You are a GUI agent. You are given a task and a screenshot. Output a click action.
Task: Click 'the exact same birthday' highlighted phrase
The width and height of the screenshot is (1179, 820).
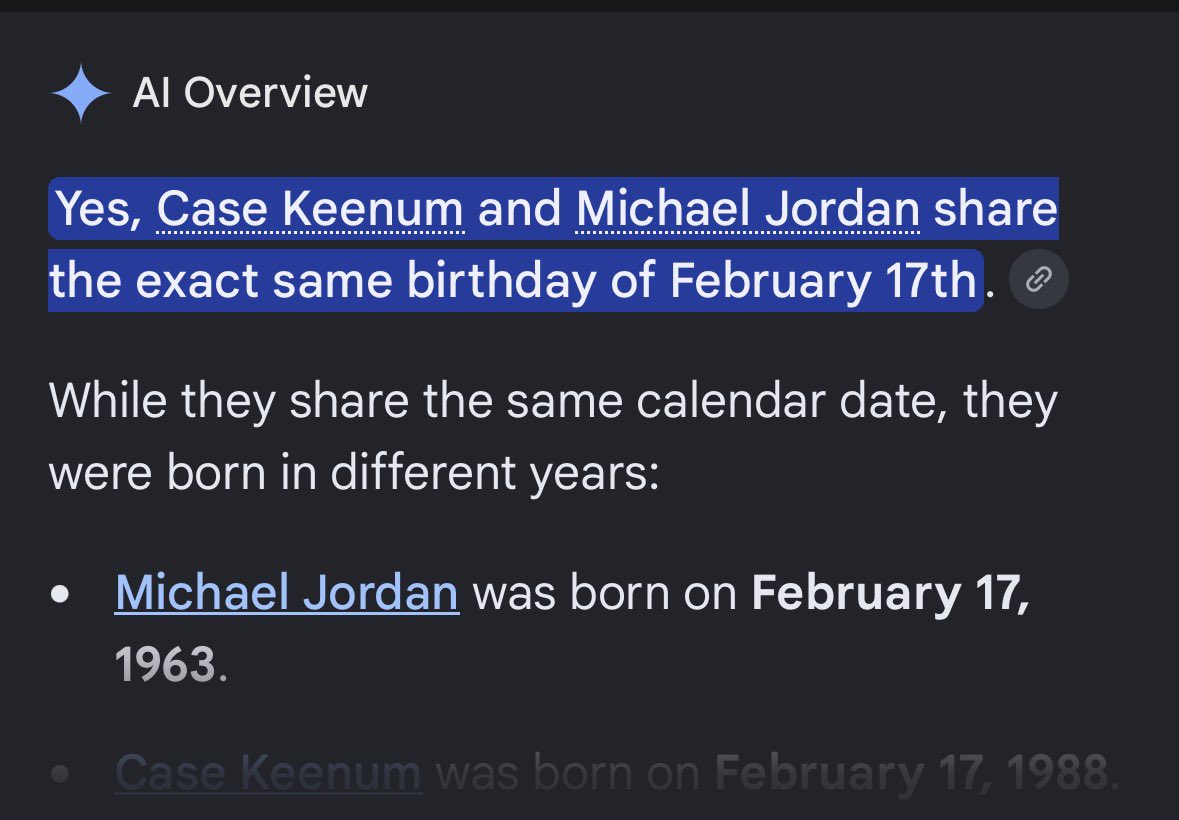coord(322,281)
